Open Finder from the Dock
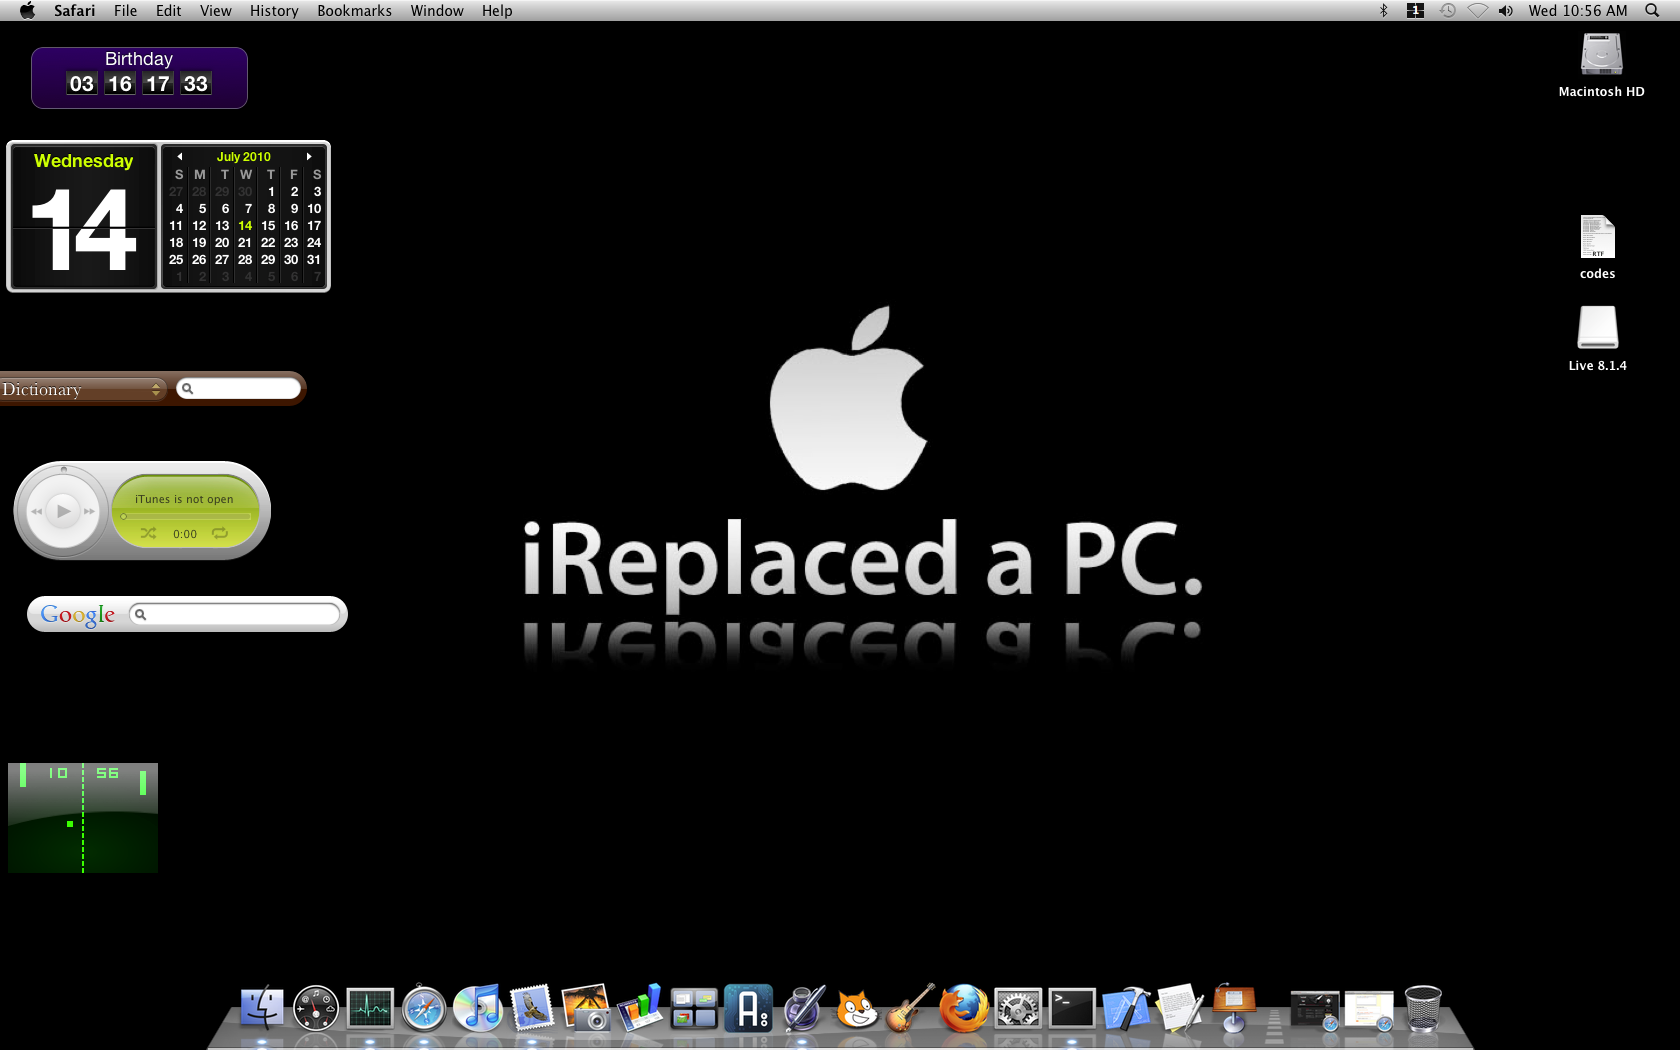 [x=262, y=1008]
